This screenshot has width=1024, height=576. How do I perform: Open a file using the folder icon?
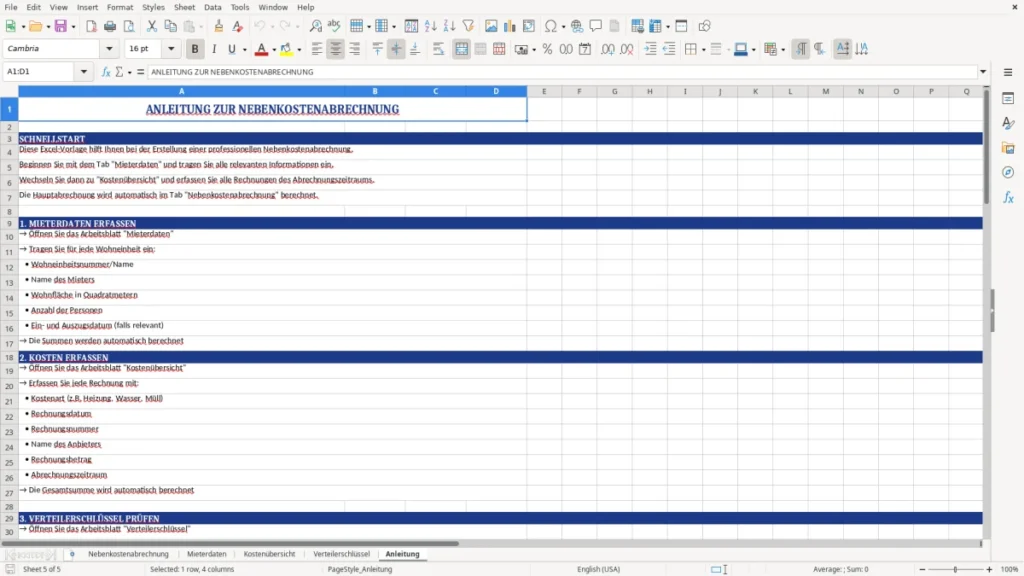pyautogui.click(x=35, y=26)
